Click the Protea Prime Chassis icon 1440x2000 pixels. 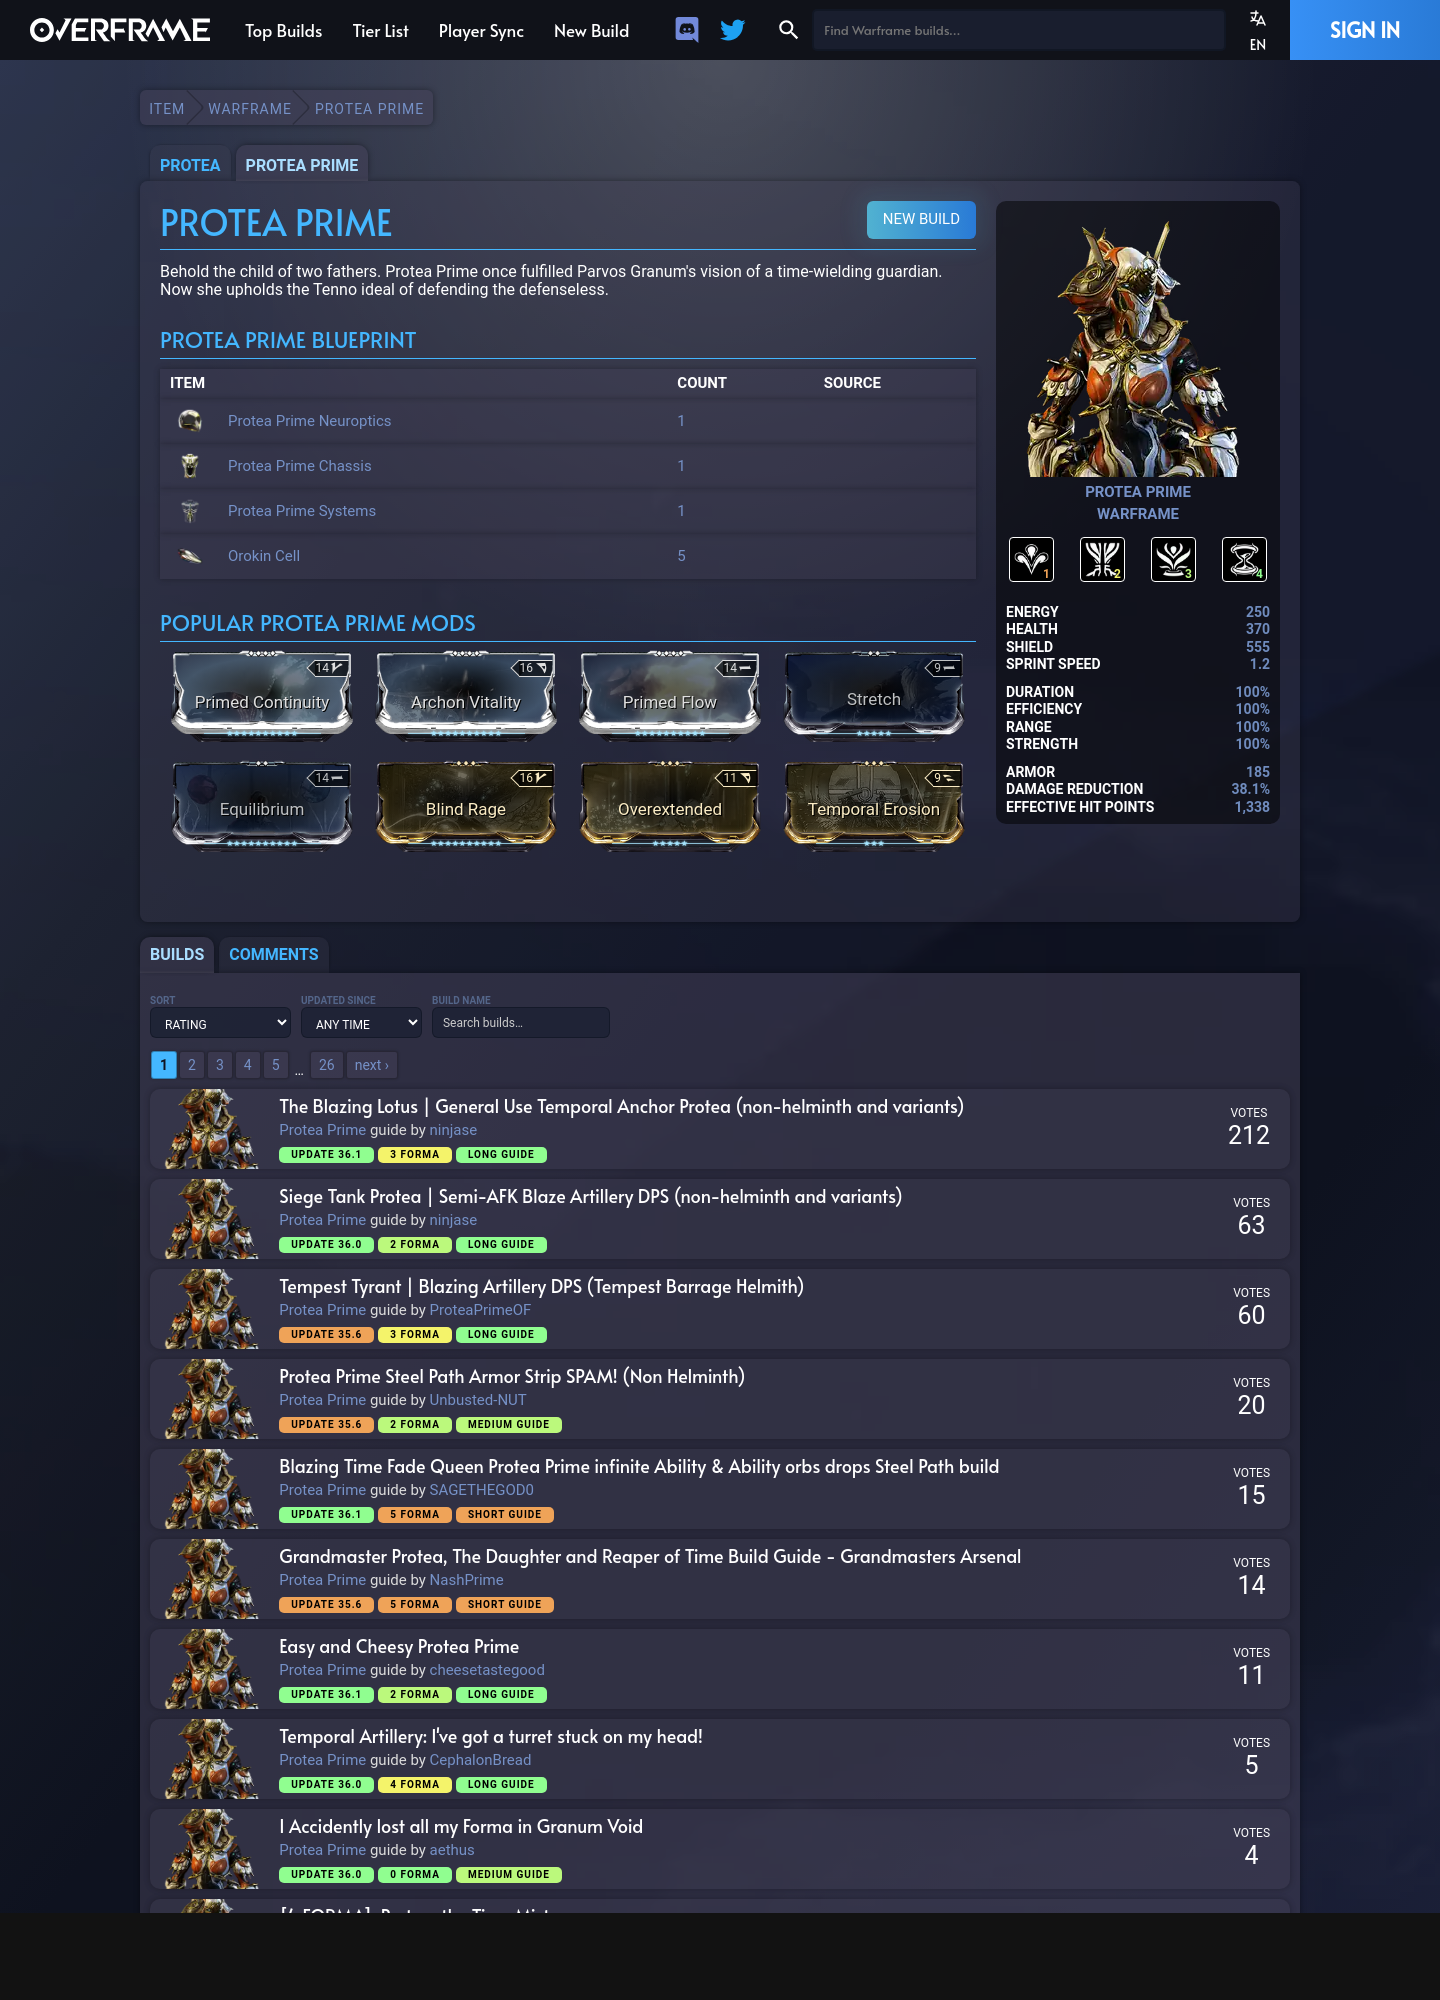tap(190, 466)
